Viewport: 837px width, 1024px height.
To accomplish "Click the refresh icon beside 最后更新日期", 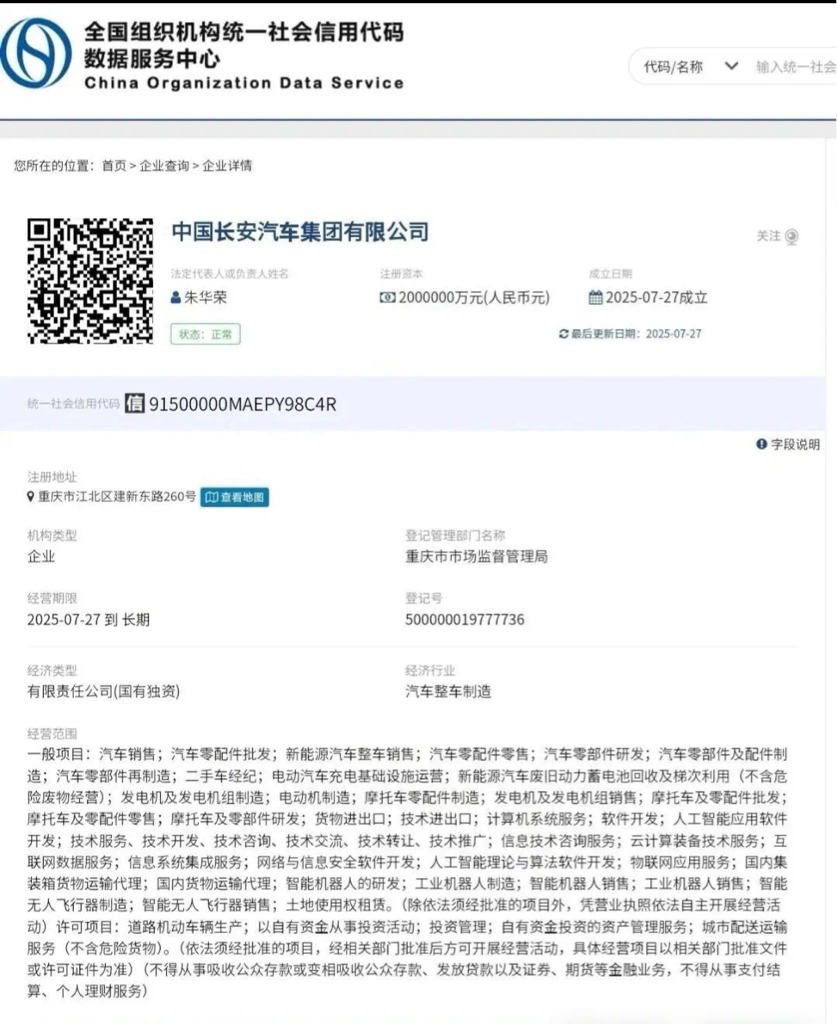I will (563, 334).
